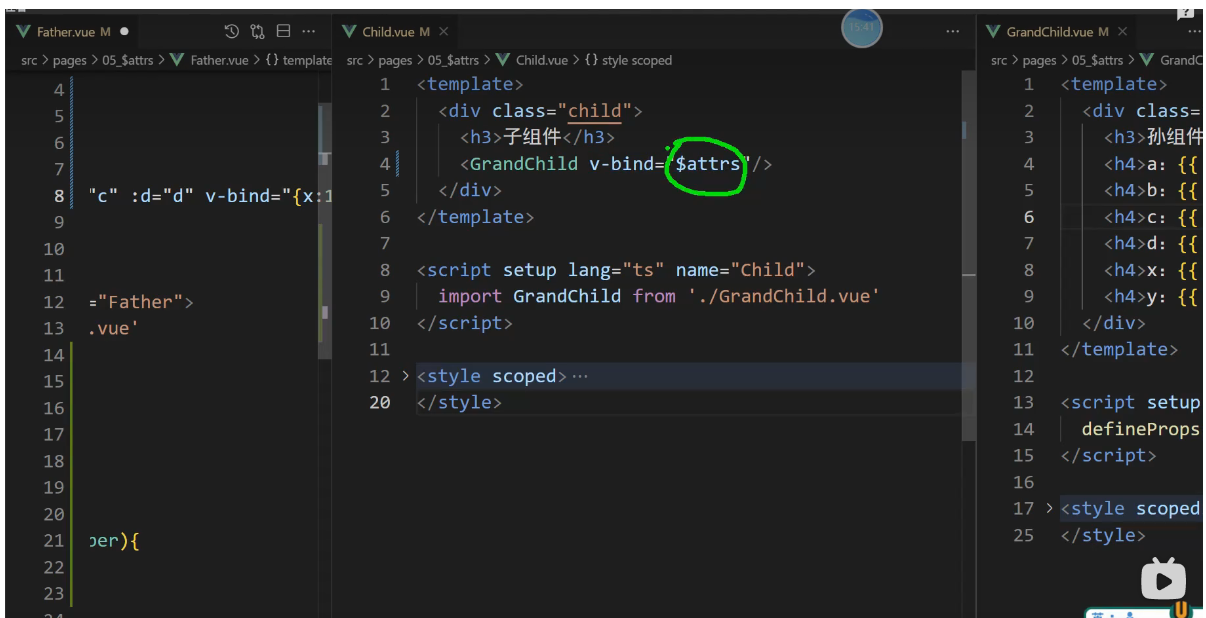This screenshot has height=618, width=1206.
Task: Click closing '</div>' on Child.vue line 5
Action: [x=470, y=190]
